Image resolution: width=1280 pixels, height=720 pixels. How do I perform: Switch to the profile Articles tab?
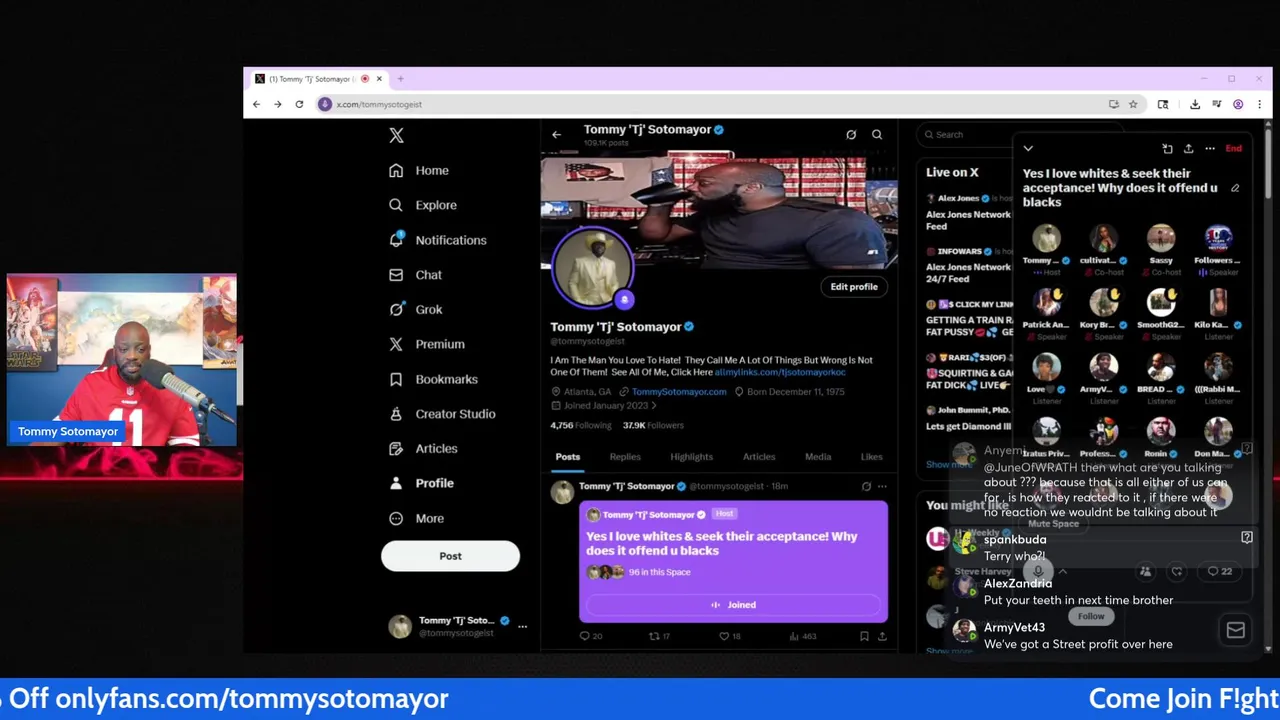click(759, 457)
